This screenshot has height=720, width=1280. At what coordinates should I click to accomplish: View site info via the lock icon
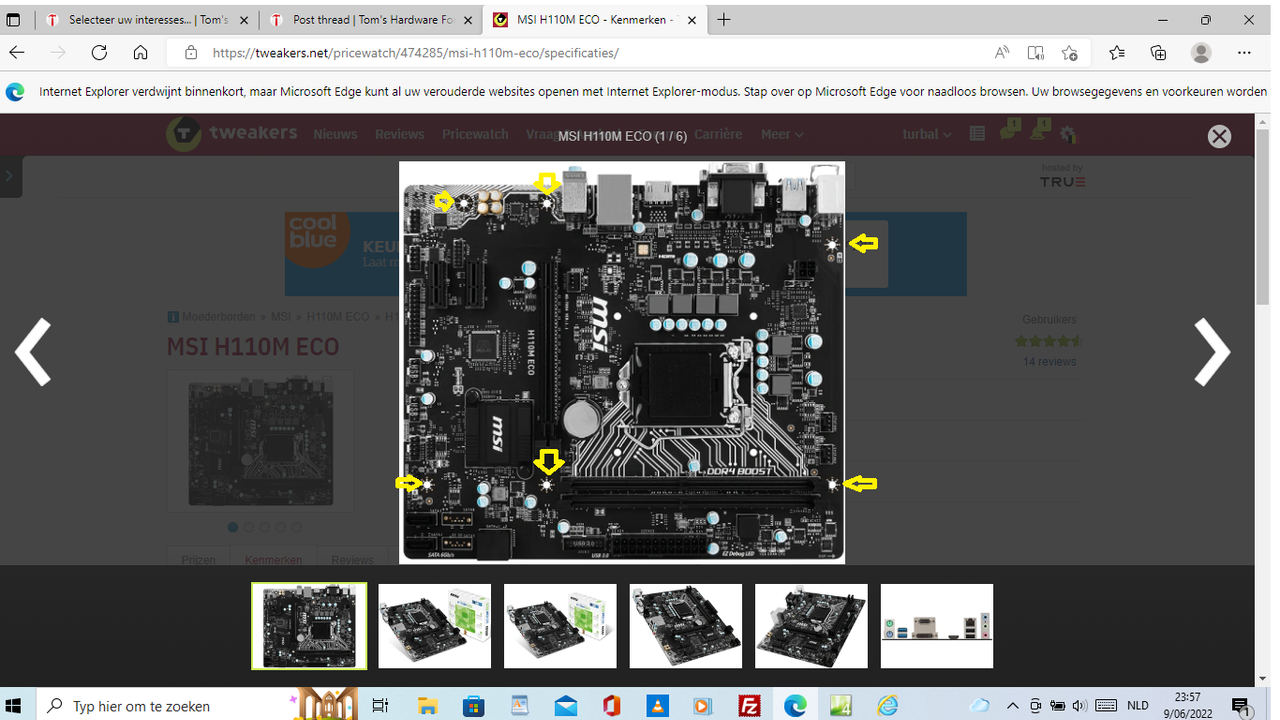tap(191, 53)
